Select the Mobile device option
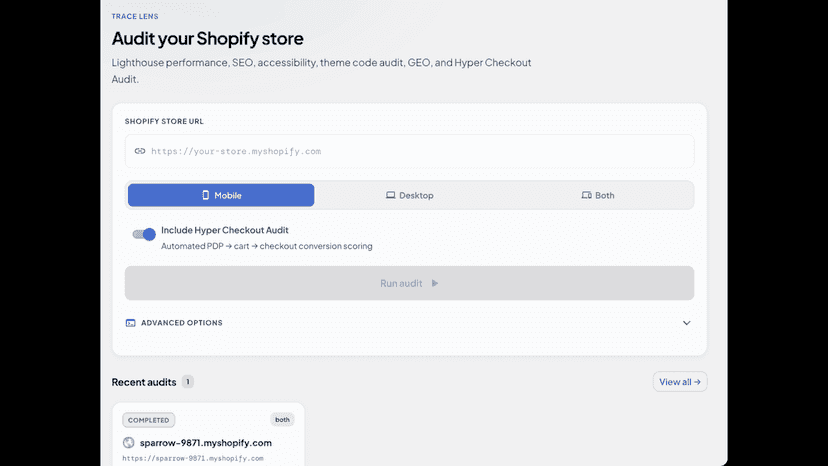The height and width of the screenshot is (466, 828). click(x=221, y=195)
